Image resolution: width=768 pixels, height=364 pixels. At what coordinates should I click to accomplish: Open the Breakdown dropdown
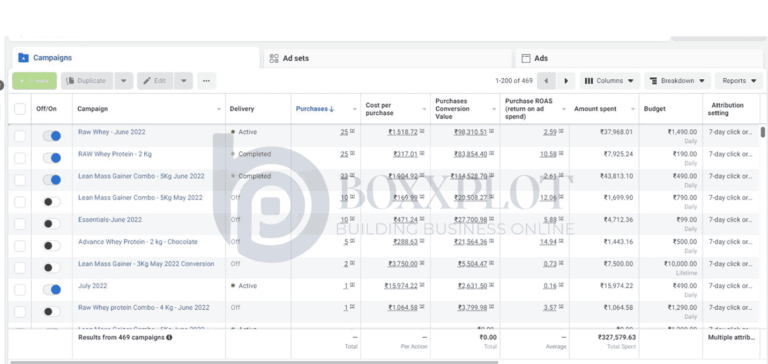pyautogui.click(x=677, y=81)
